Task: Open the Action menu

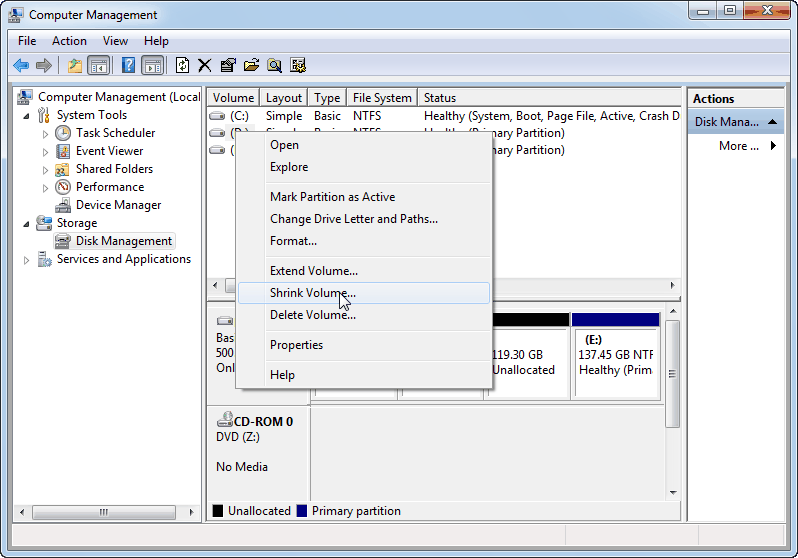Action: (69, 41)
